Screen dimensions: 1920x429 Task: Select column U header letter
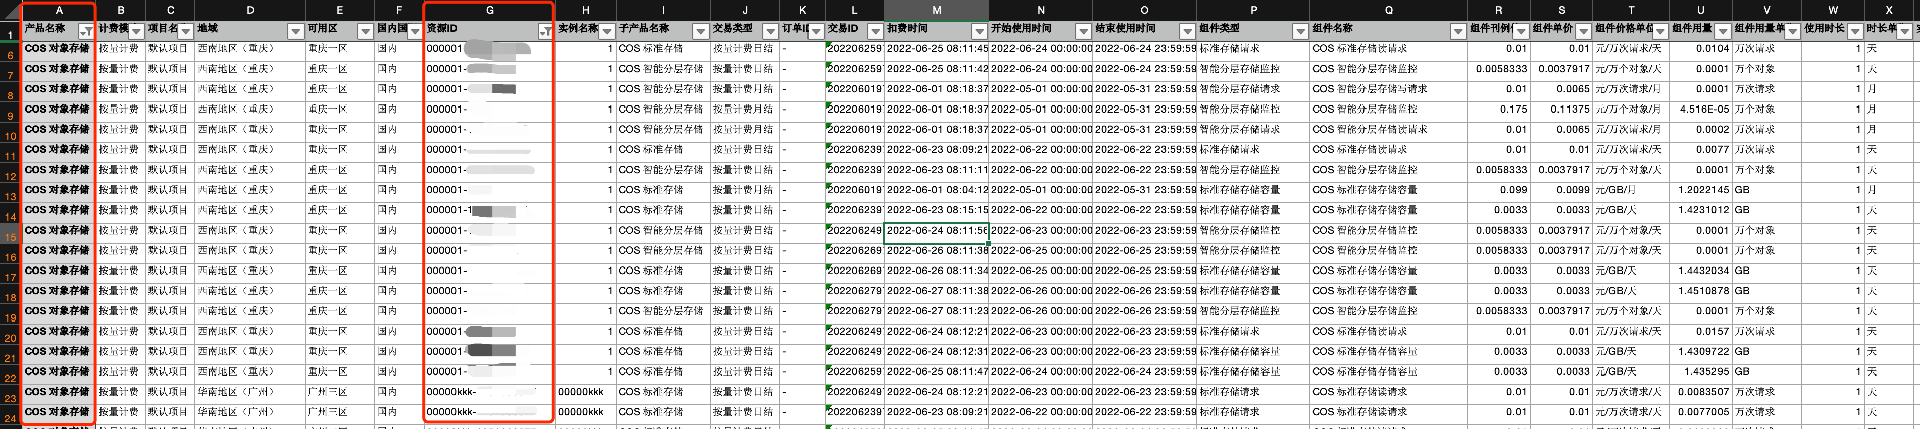[1700, 10]
